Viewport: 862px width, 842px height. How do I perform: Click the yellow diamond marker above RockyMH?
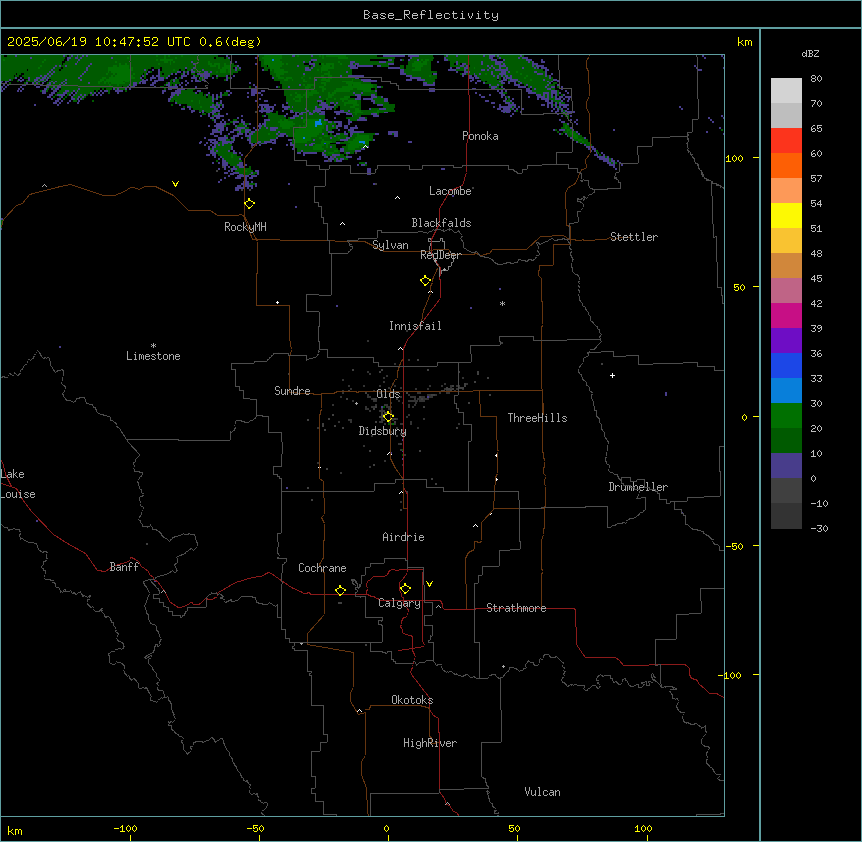click(x=250, y=204)
